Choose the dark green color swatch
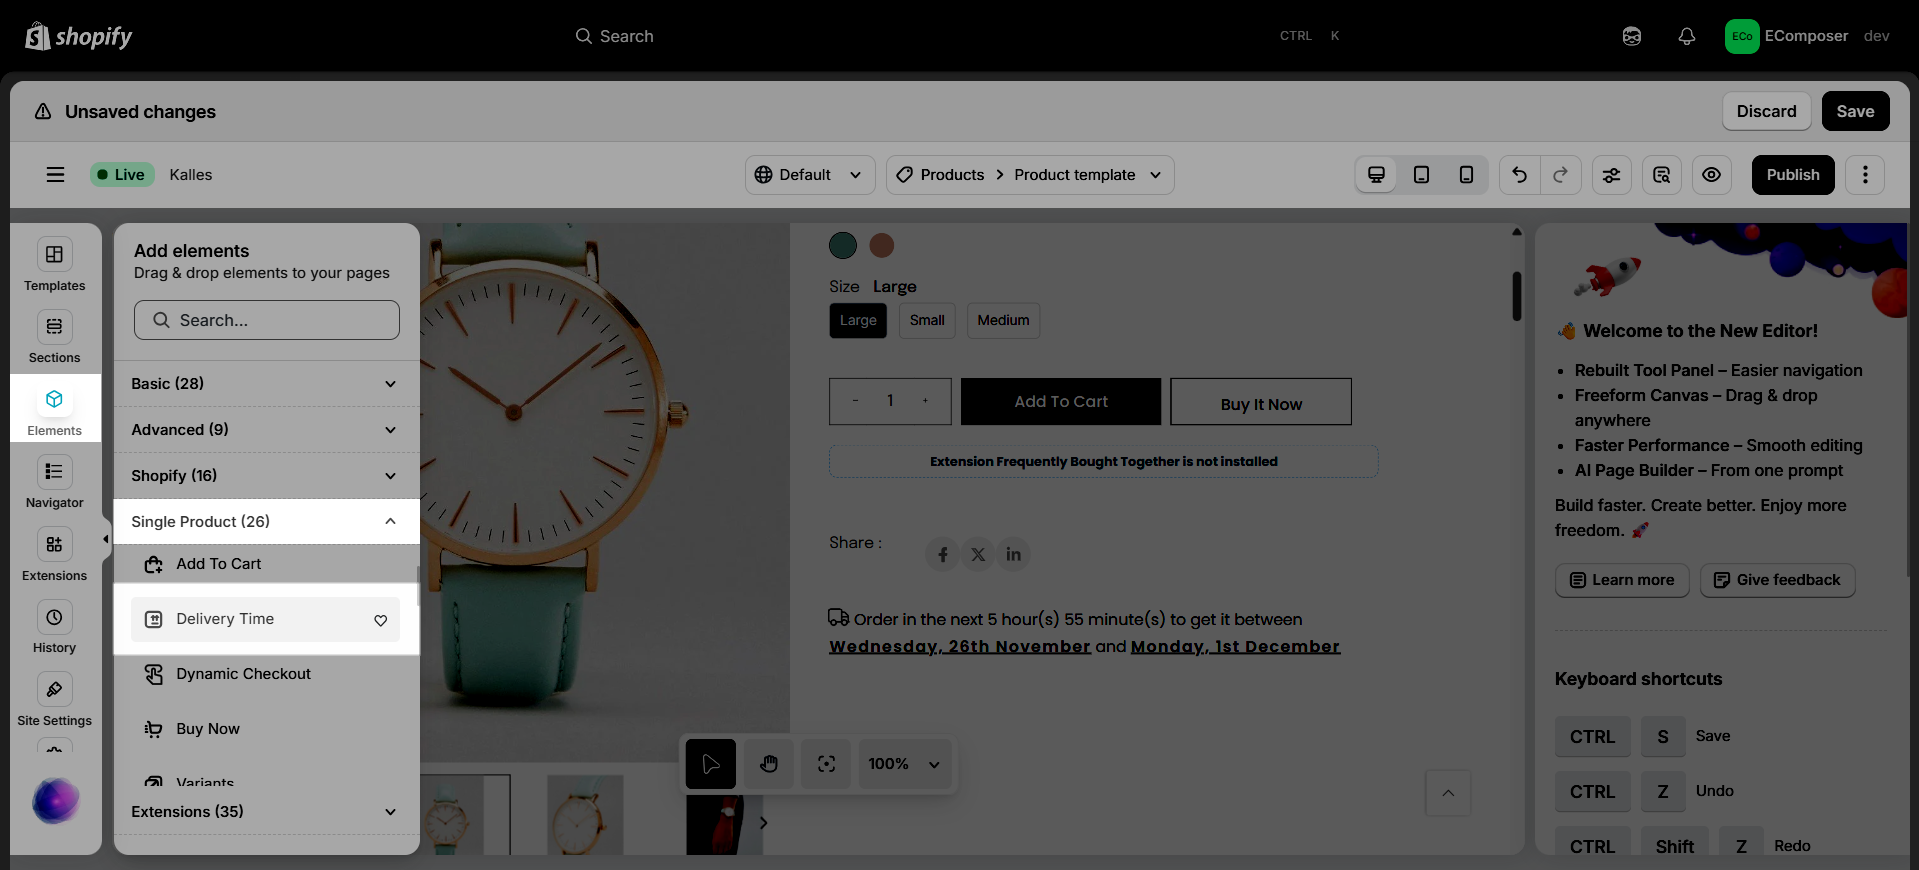 click(x=843, y=245)
